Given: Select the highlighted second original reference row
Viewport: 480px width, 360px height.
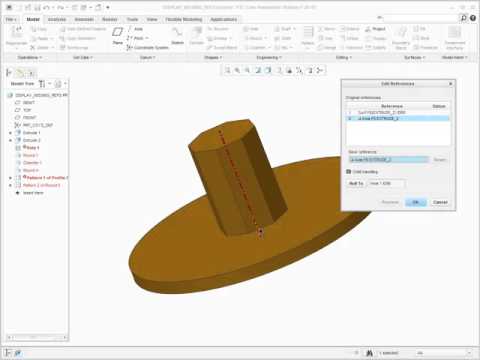Looking at the screenshot, I should coord(398,118).
